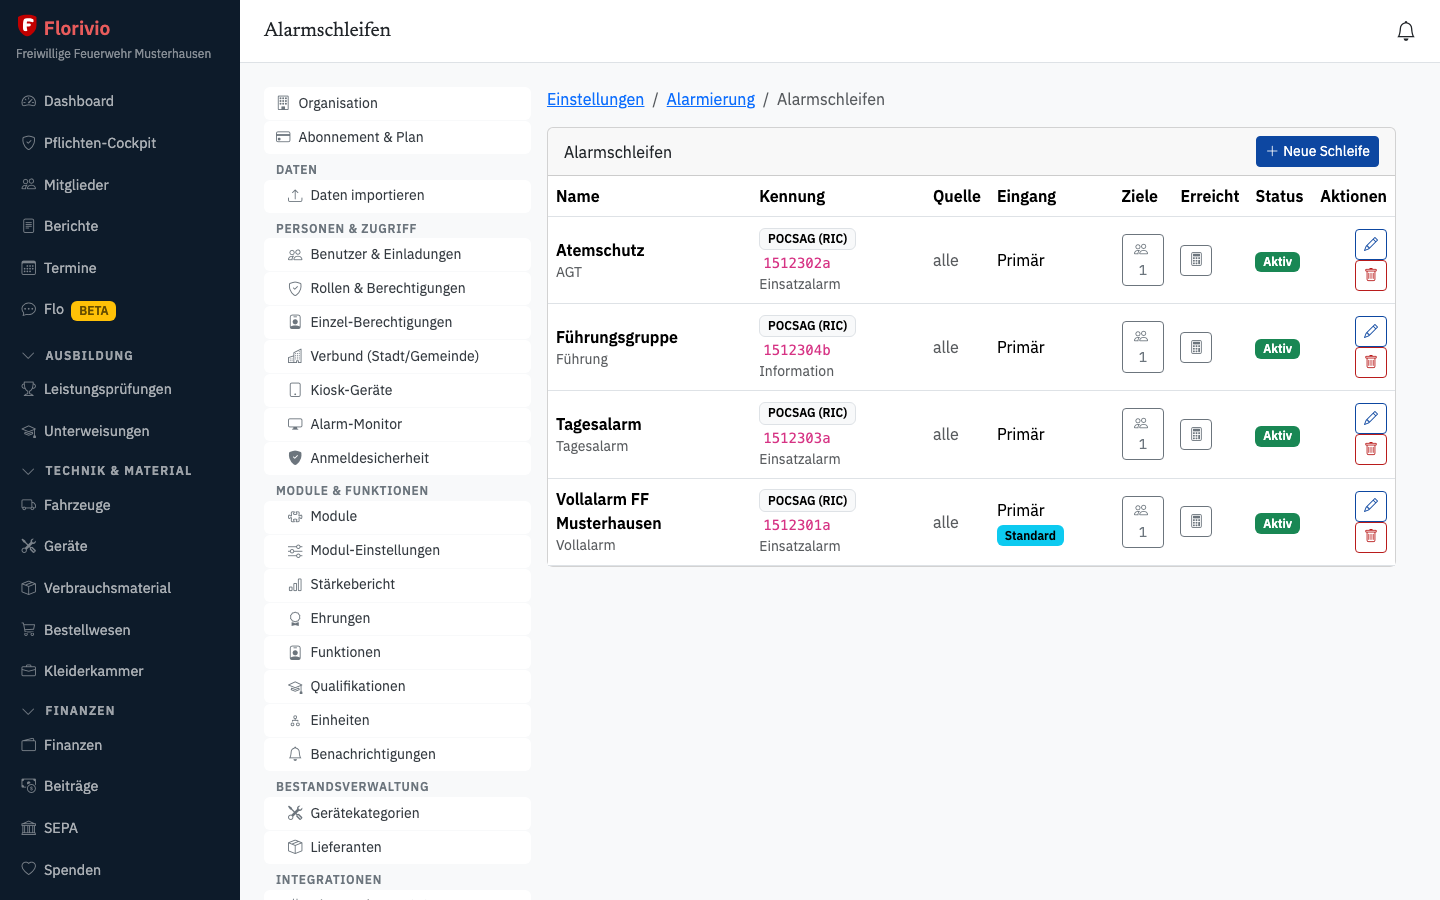The width and height of the screenshot is (1440, 900).
Task: Open Alarm-Monitor settings entry
Action: 397,424
